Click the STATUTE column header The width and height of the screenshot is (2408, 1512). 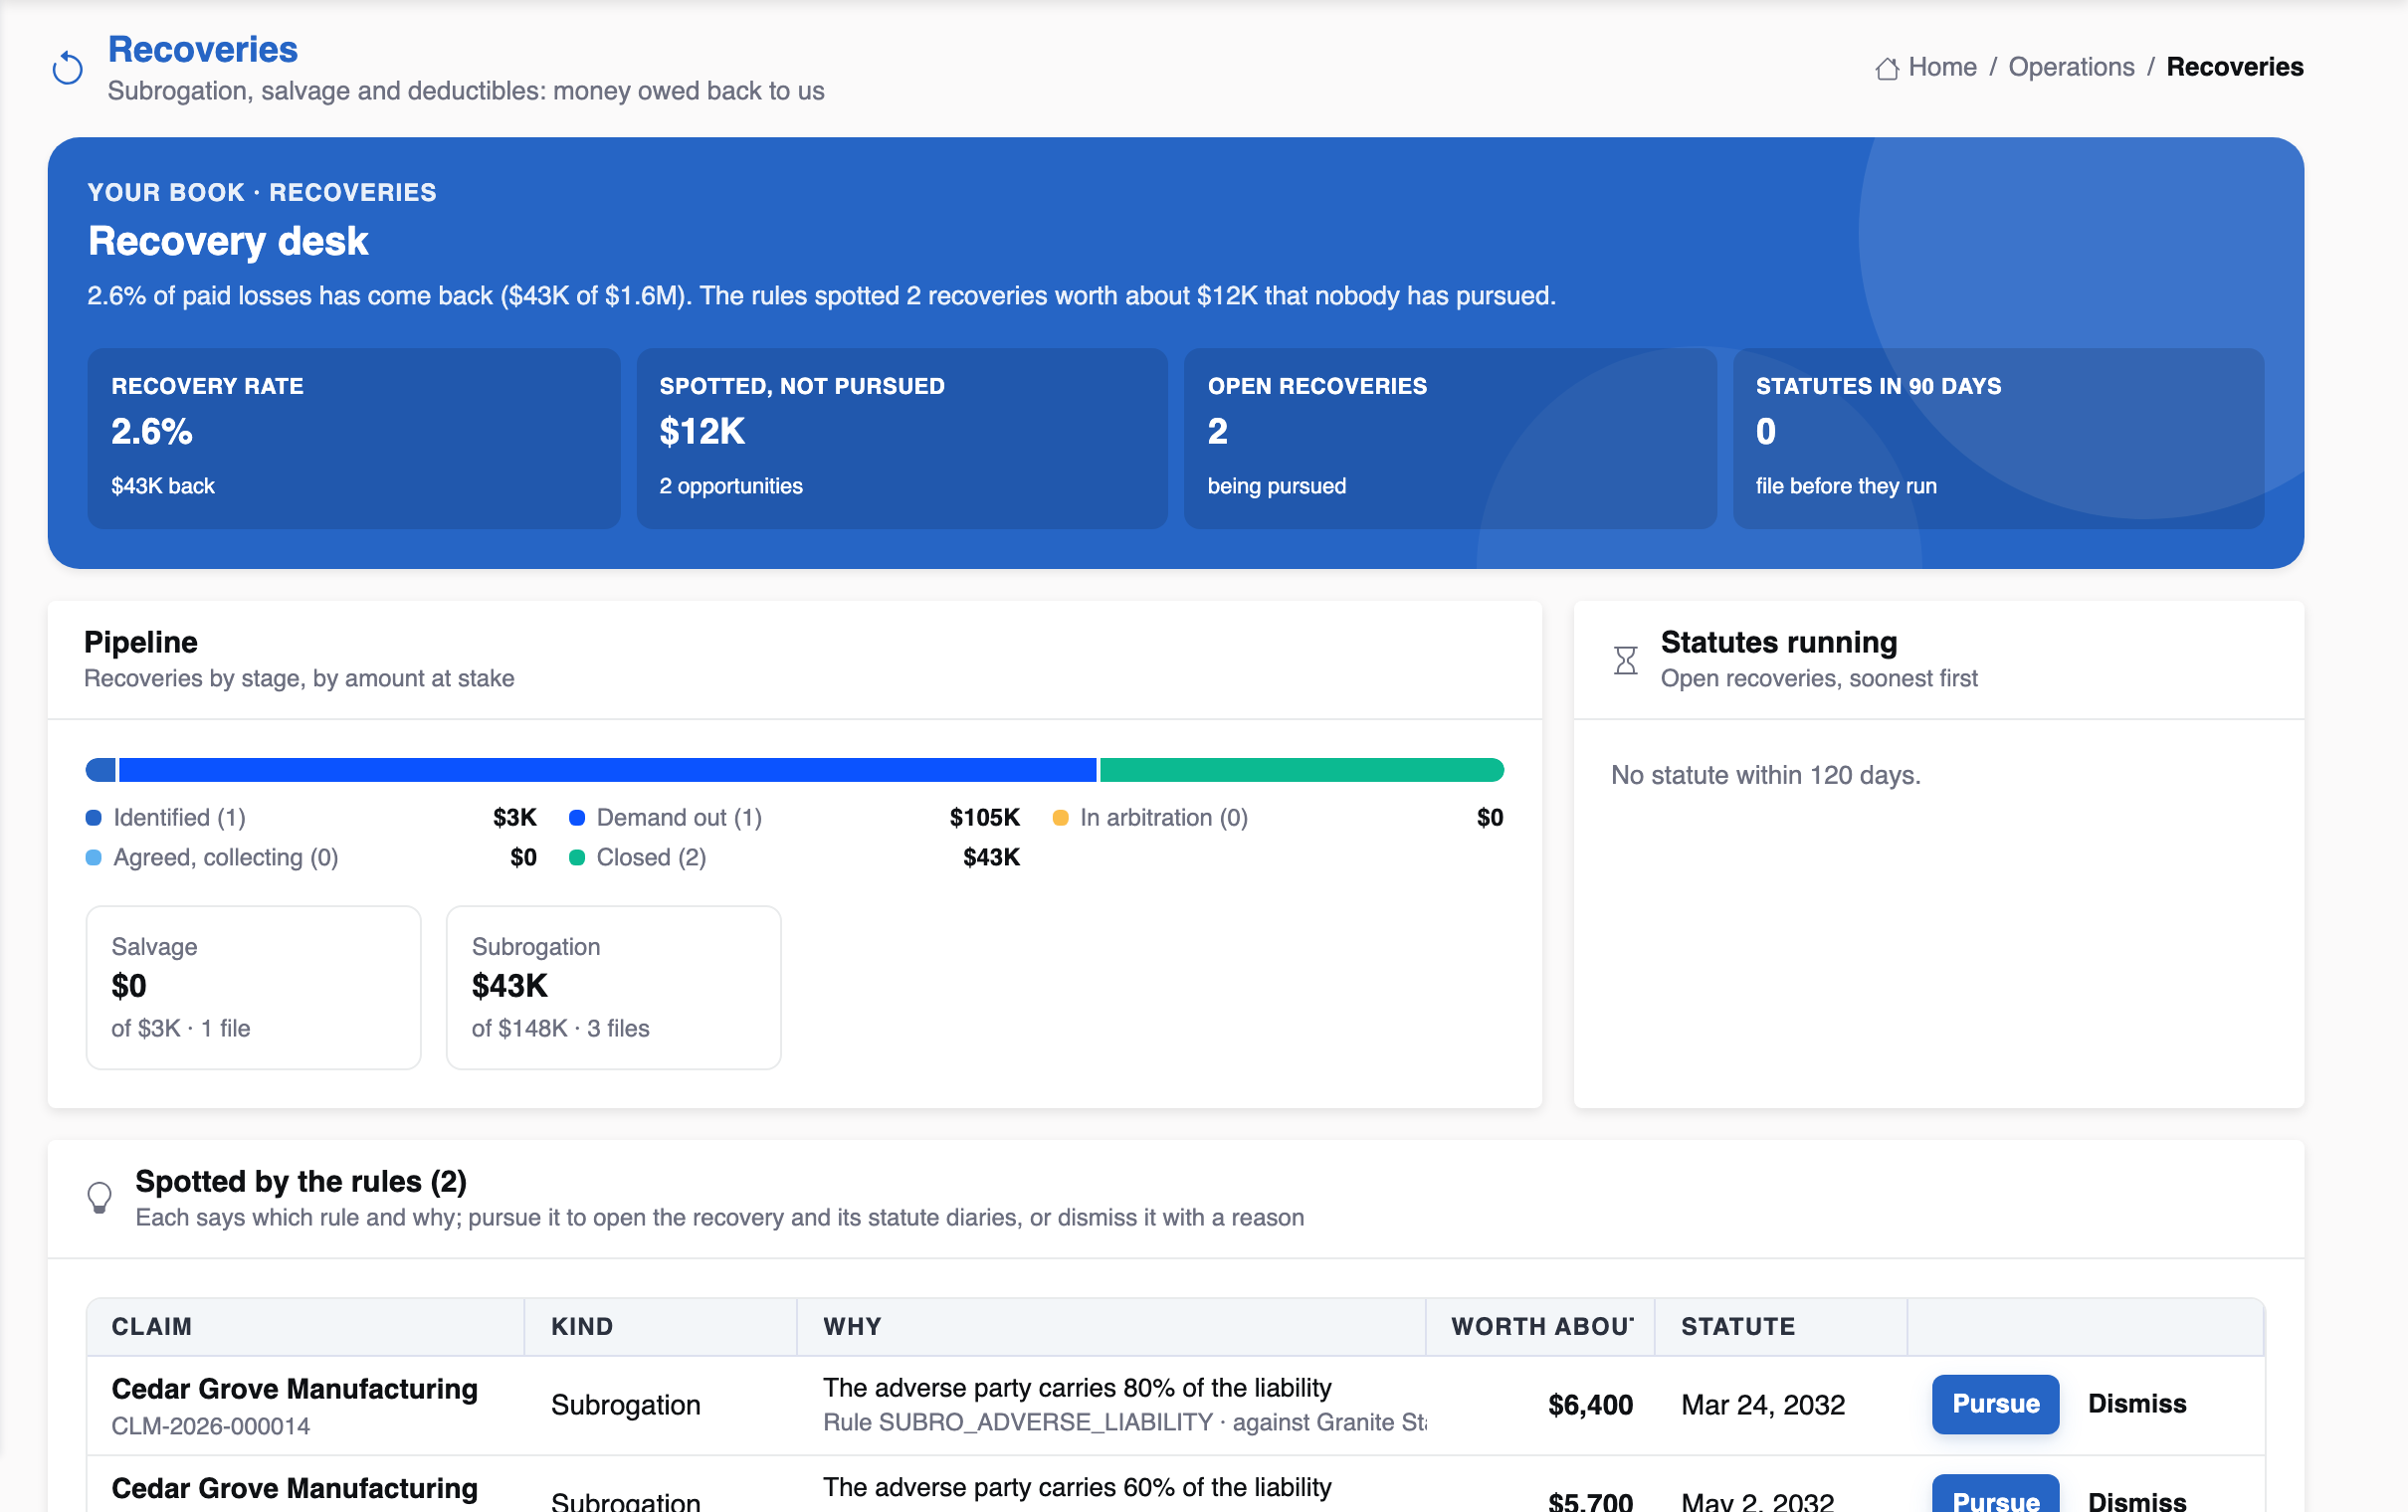click(x=1780, y=1326)
